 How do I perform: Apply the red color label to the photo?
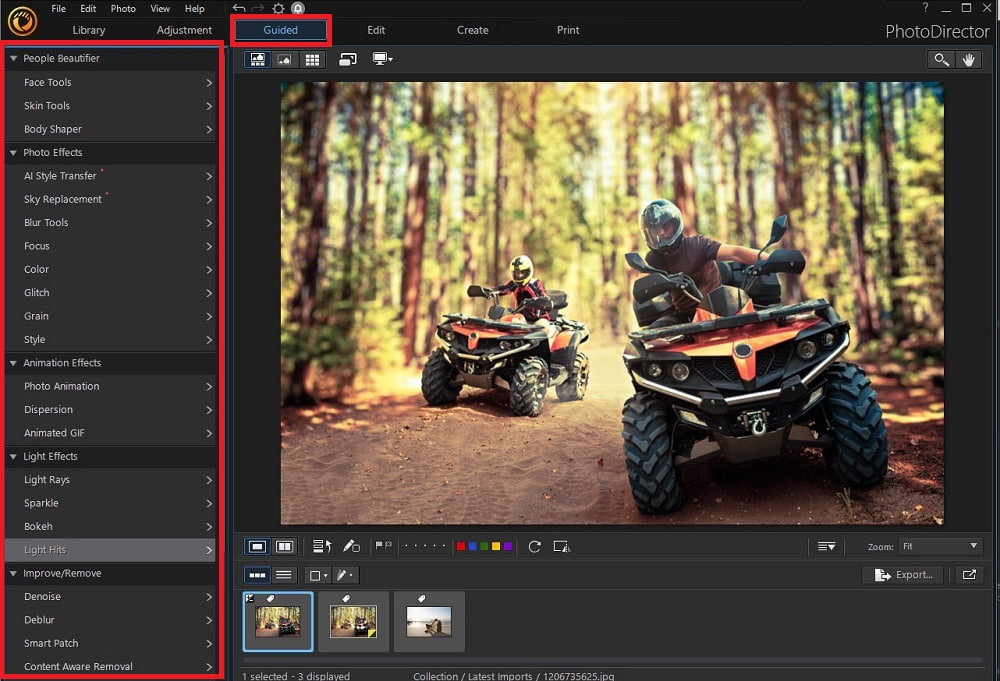[x=461, y=546]
